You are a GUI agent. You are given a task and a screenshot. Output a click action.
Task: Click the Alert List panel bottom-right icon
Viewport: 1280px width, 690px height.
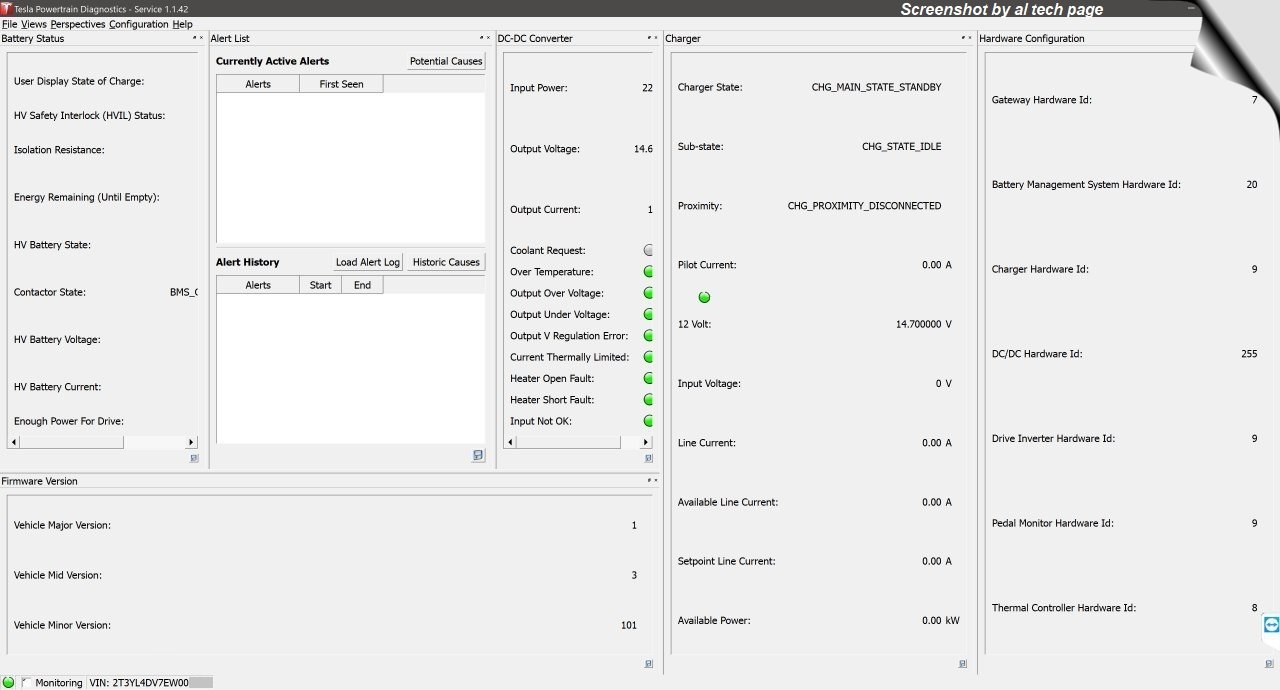point(478,456)
